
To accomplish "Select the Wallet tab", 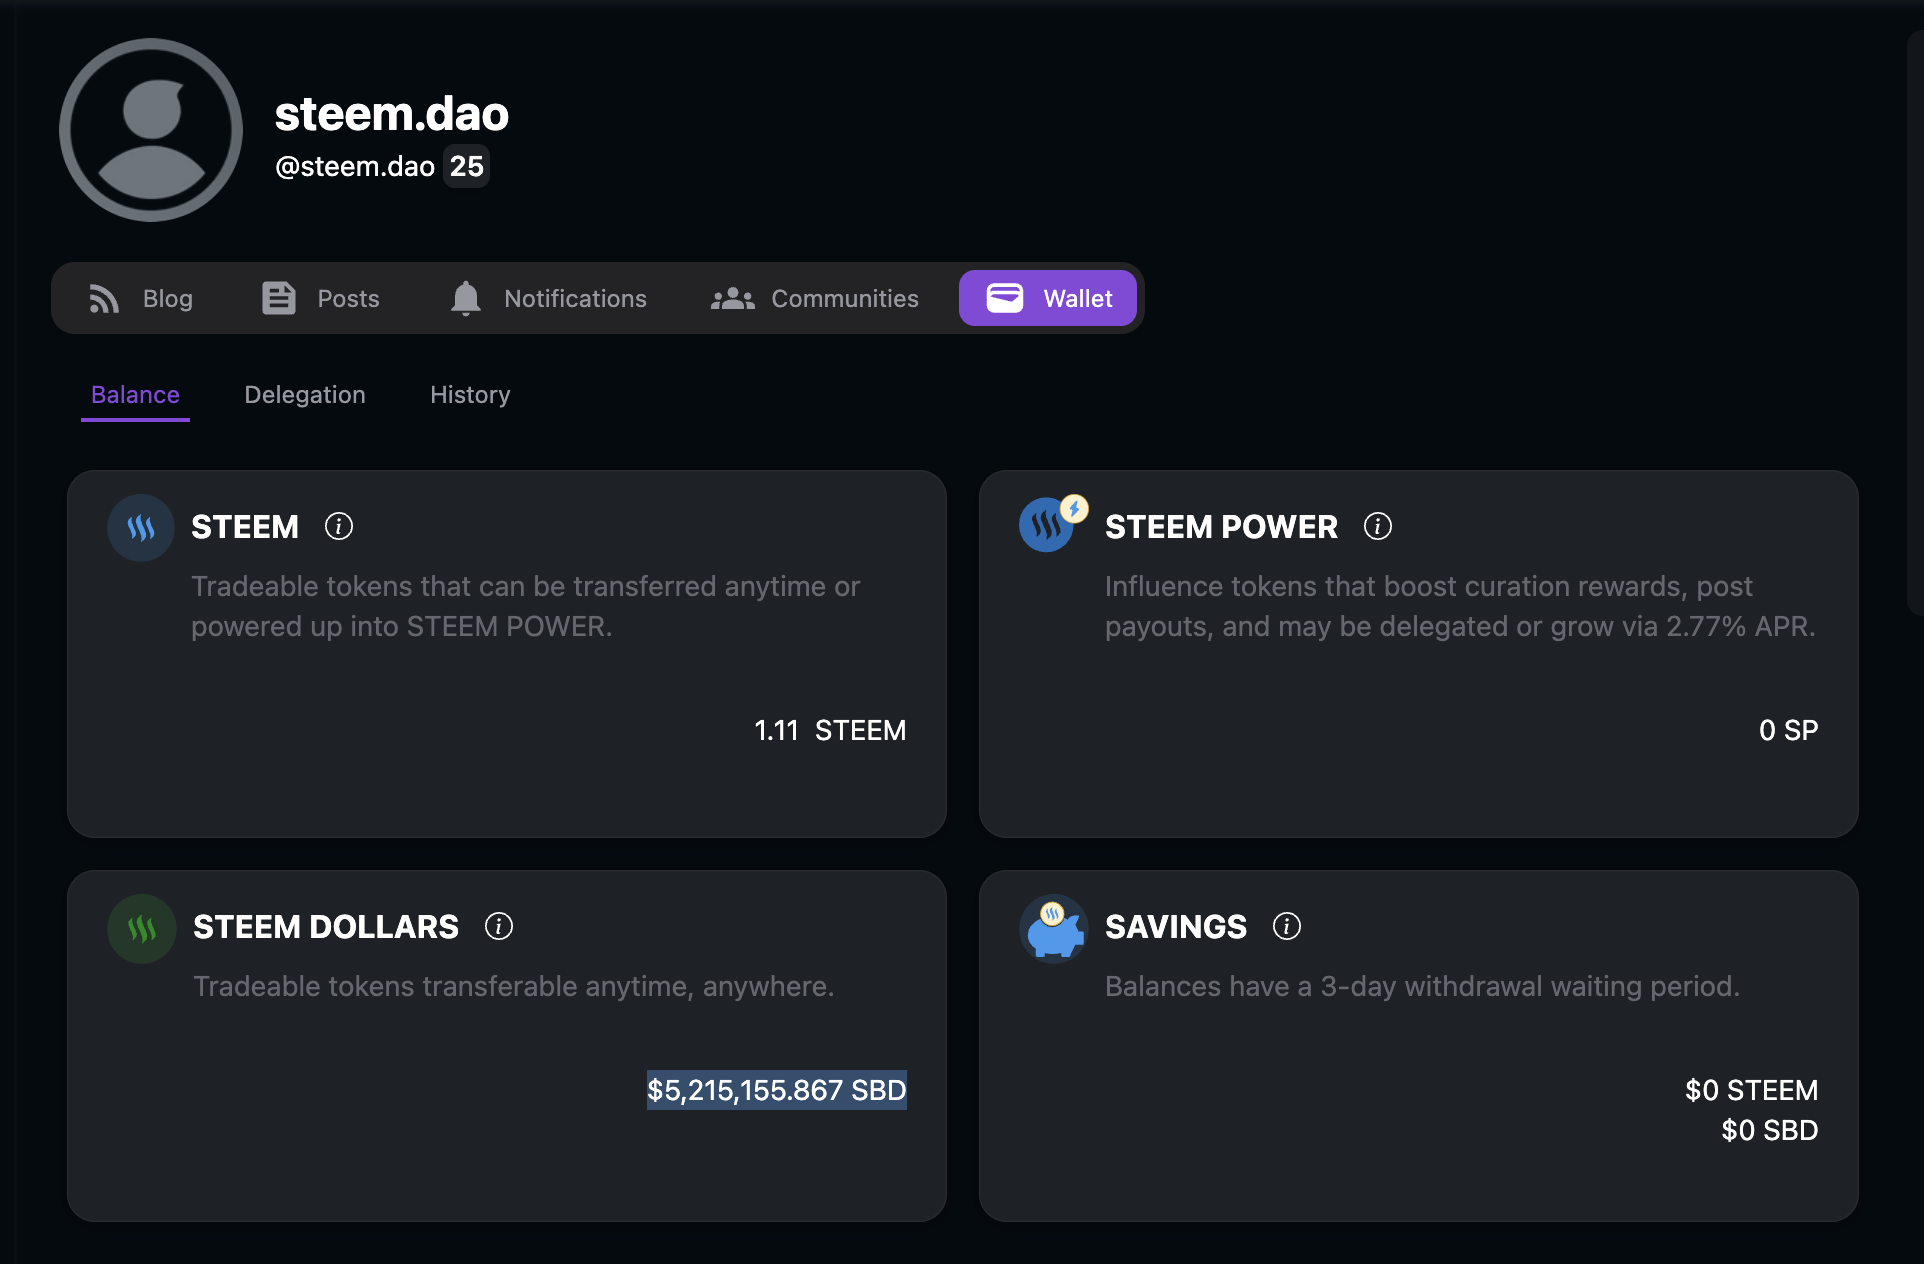I will click(1048, 298).
